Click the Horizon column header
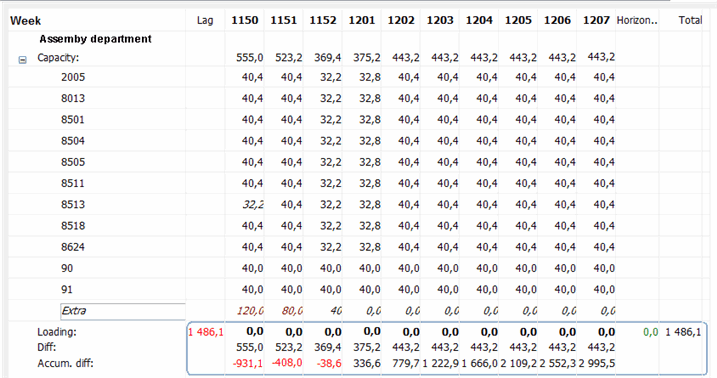 tap(637, 20)
